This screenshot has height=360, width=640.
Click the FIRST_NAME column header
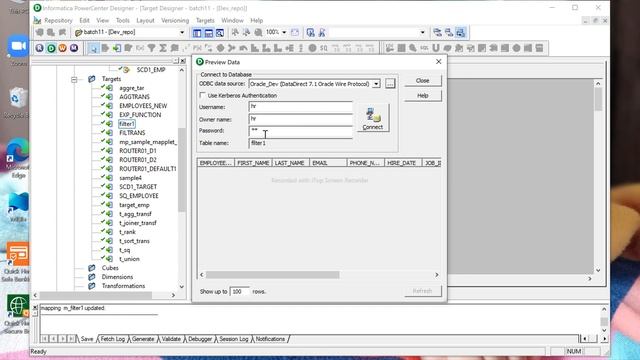(x=253, y=163)
